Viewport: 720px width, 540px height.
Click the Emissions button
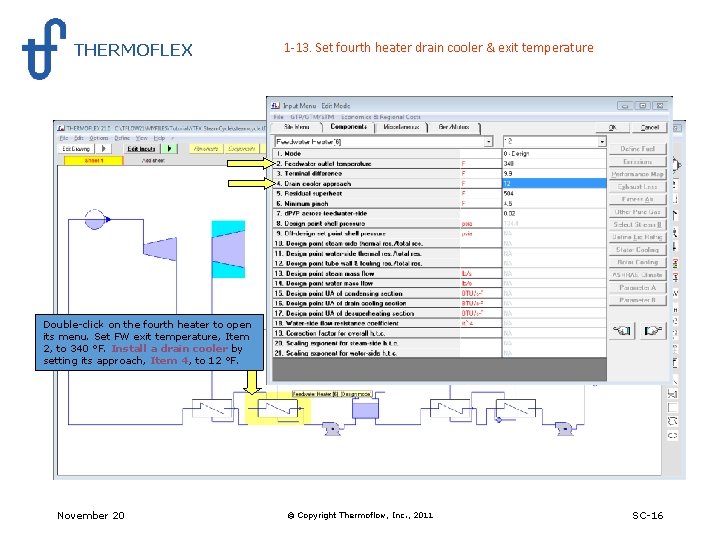click(x=638, y=162)
